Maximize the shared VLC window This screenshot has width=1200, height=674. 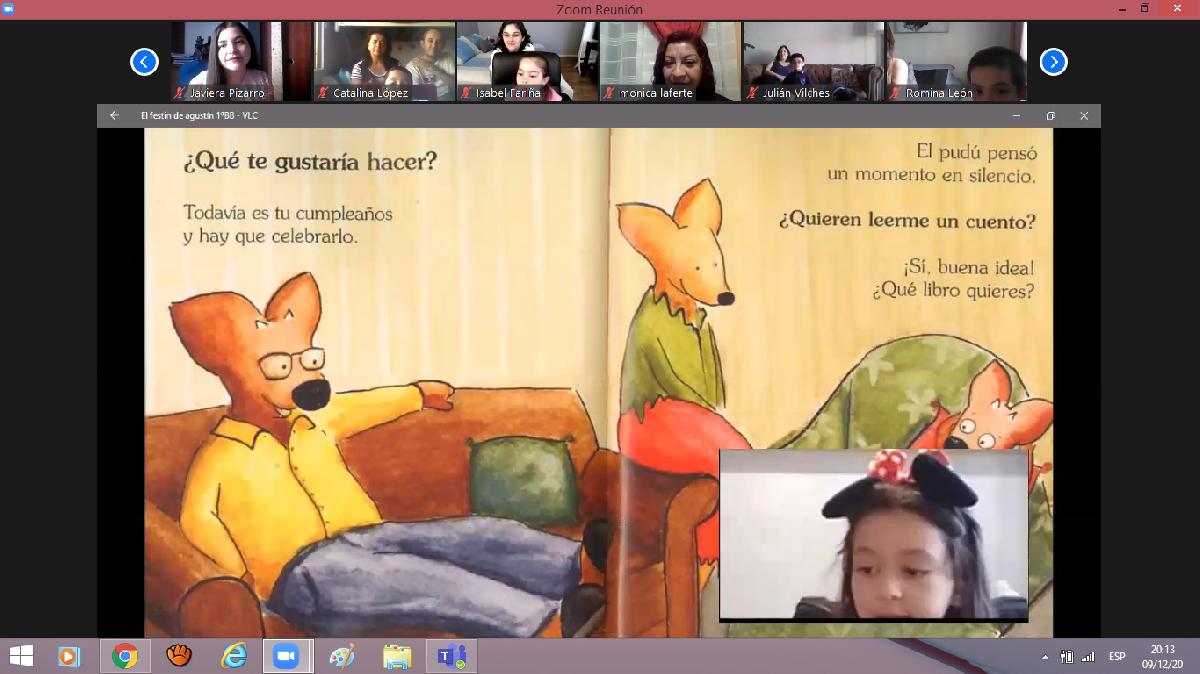(1050, 116)
